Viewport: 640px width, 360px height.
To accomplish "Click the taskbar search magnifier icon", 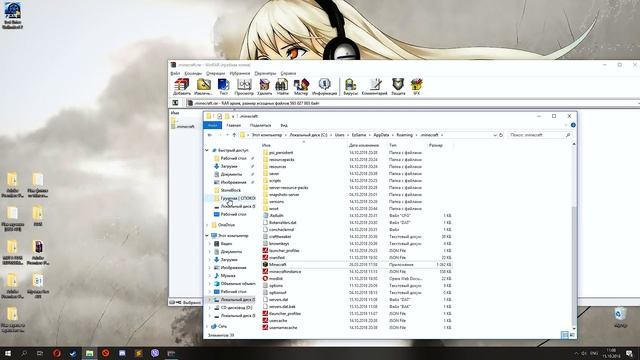I will [x=24, y=353].
